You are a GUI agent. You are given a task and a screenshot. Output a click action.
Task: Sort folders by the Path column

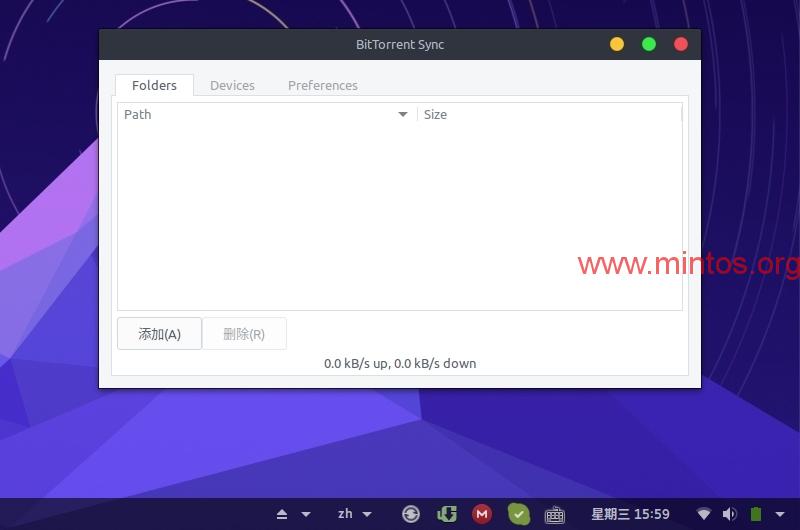267,114
